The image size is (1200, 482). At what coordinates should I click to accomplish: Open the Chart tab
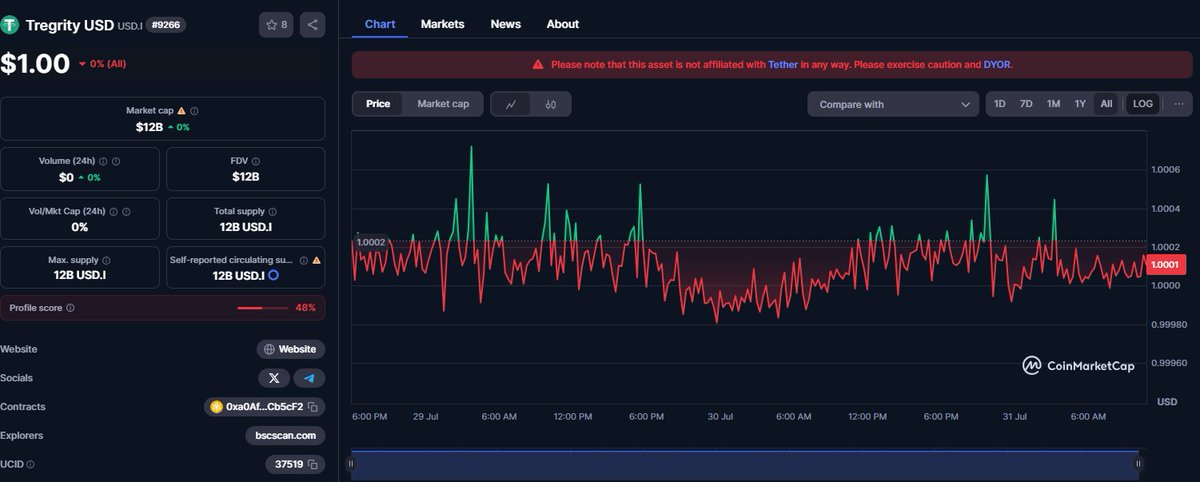coord(380,24)
